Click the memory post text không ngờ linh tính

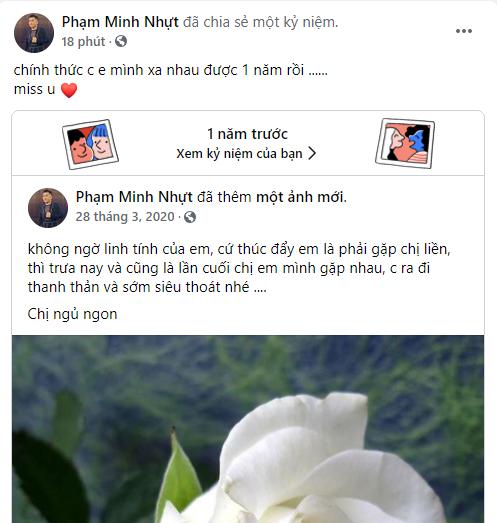tap(239, 268)
